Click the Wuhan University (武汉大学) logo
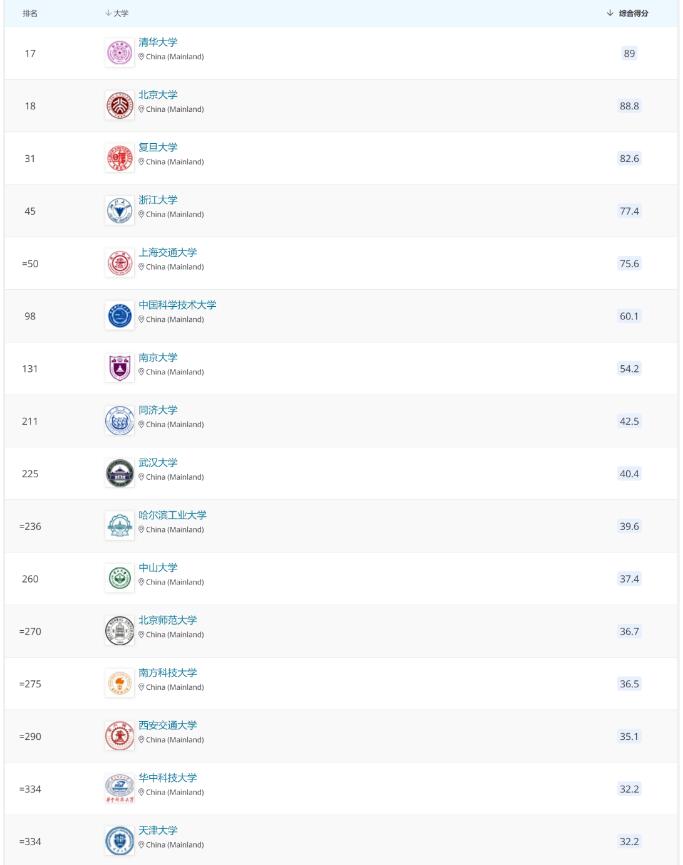The image size is (683, 865). tap(119, 473)
